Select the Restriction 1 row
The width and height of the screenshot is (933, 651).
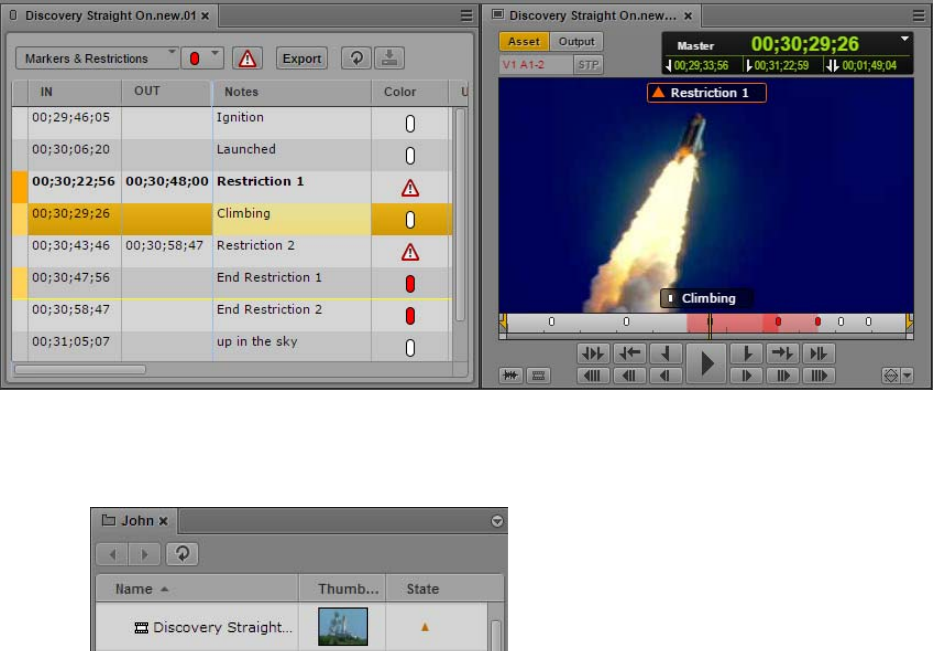(x=232, y=187)
